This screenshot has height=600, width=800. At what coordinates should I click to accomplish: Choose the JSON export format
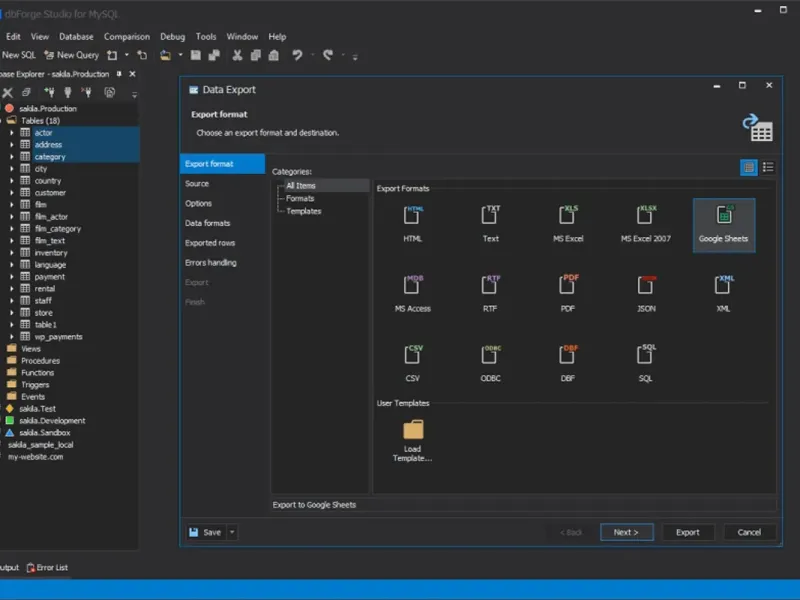(x=646, y=285)
